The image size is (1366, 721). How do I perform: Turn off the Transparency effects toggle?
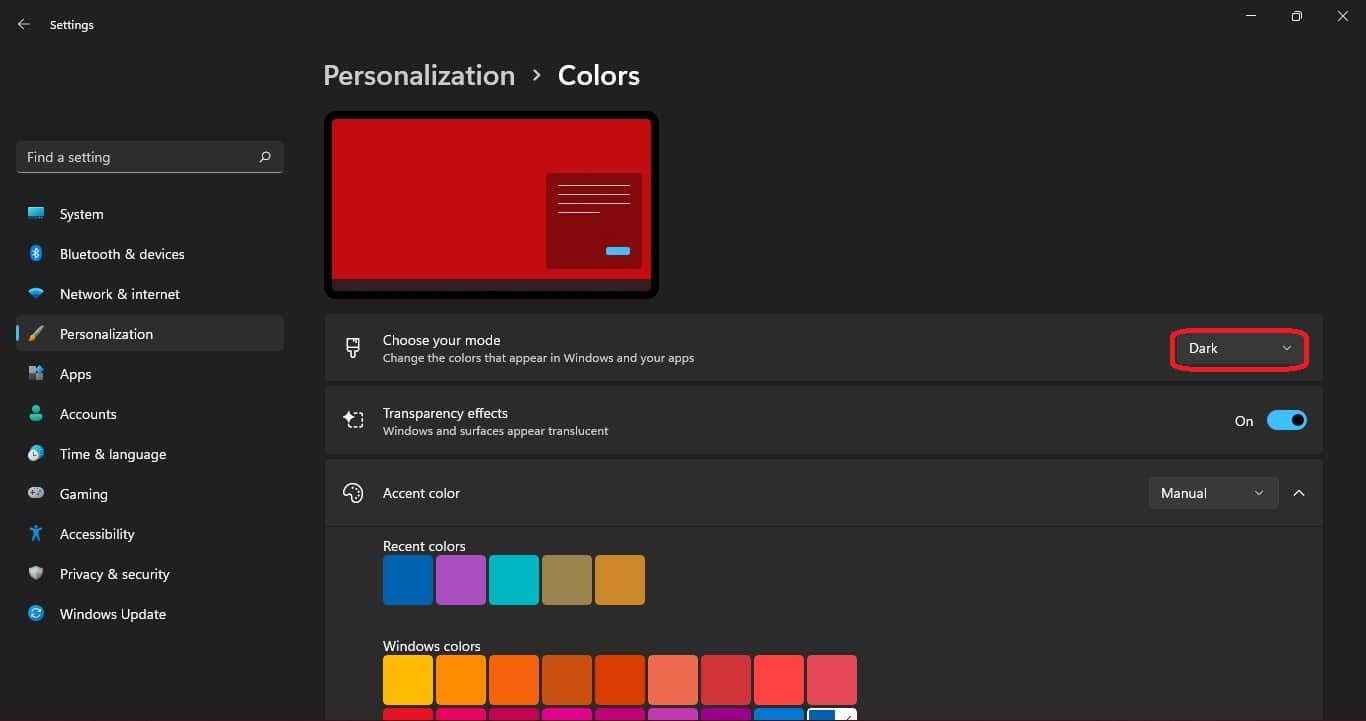pos(1286,421)
